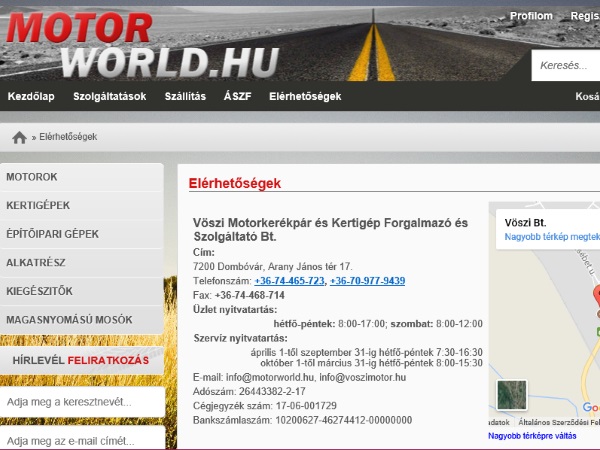The width and height of the screenshot is (600, 450).
Task: Click the home icon in breadcrumb
Action: click(x=19, y=137)
